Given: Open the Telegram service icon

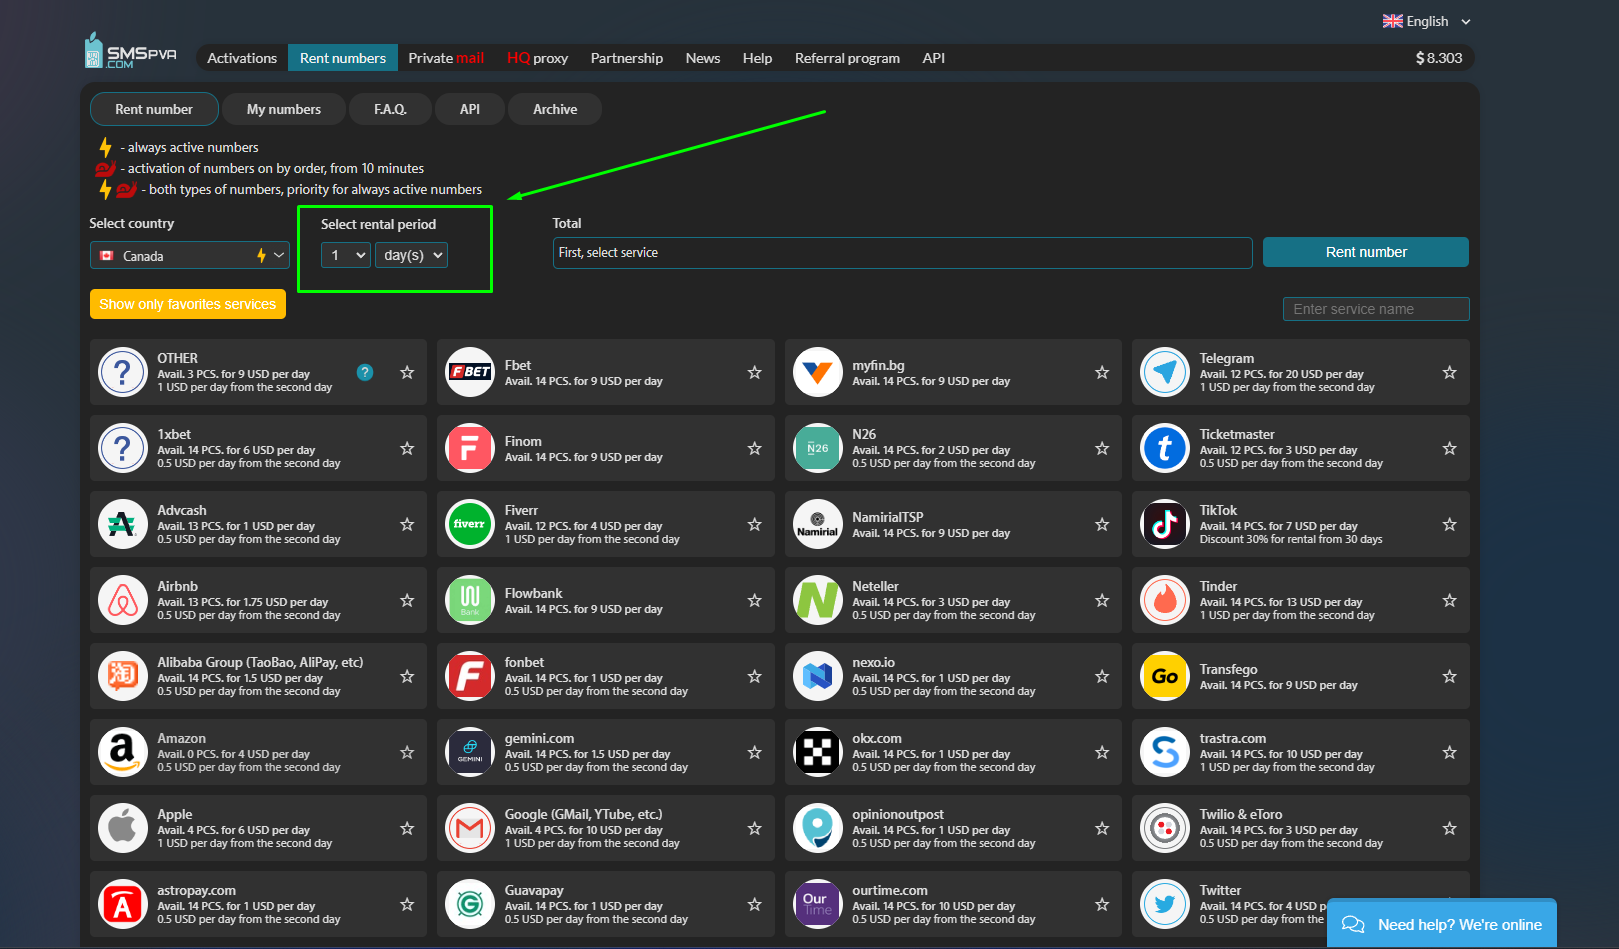Looking at the screenshot, I should pos(1165,372).
